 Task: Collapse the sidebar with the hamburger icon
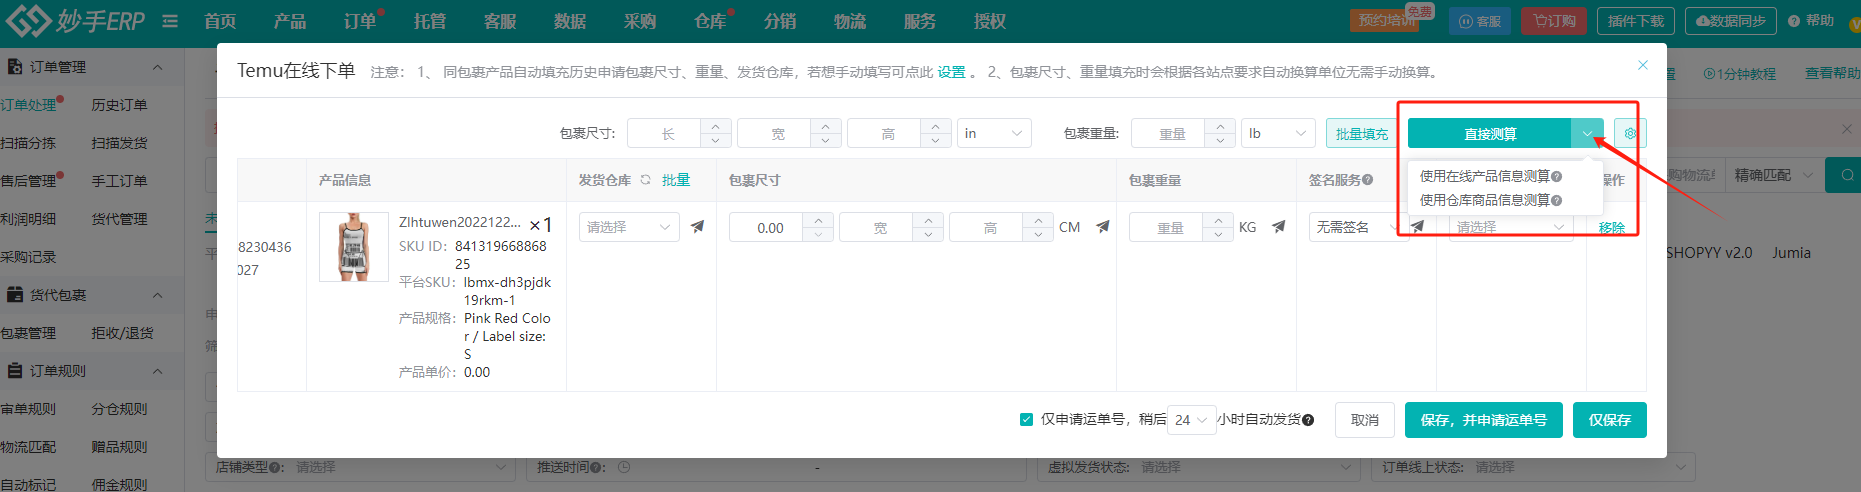coord(170,21)
